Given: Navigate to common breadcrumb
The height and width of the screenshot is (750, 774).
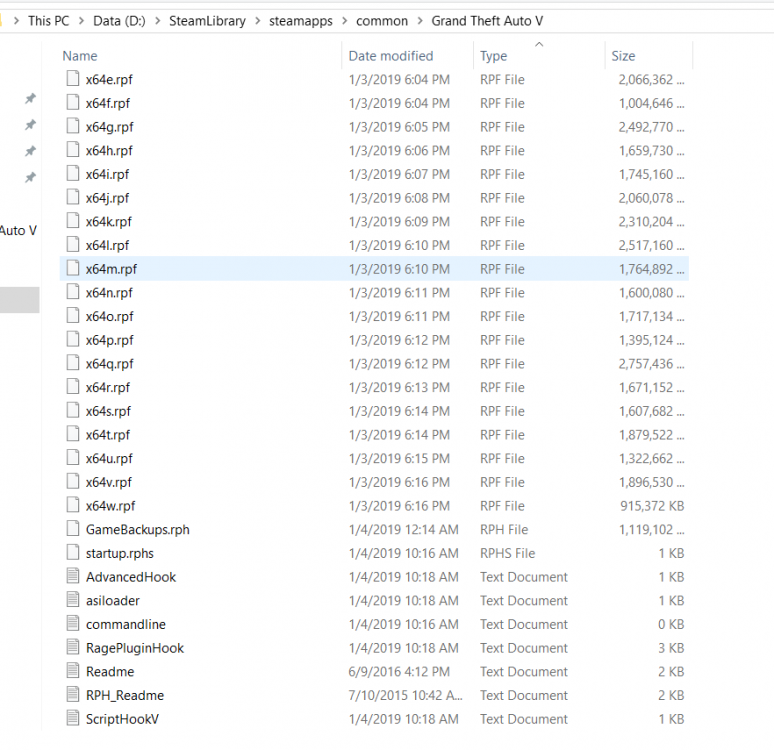Looking at the screenshot, I should (382, 21).
